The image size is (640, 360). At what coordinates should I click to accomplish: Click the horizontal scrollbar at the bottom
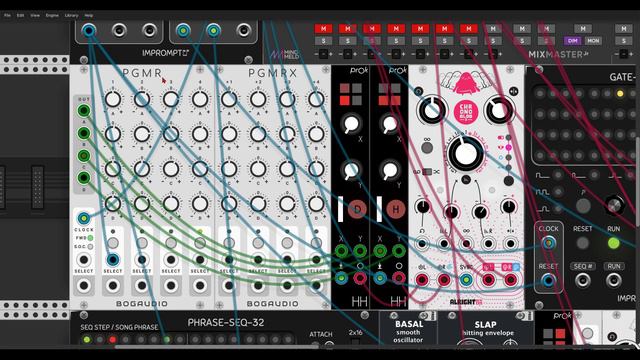216,347
